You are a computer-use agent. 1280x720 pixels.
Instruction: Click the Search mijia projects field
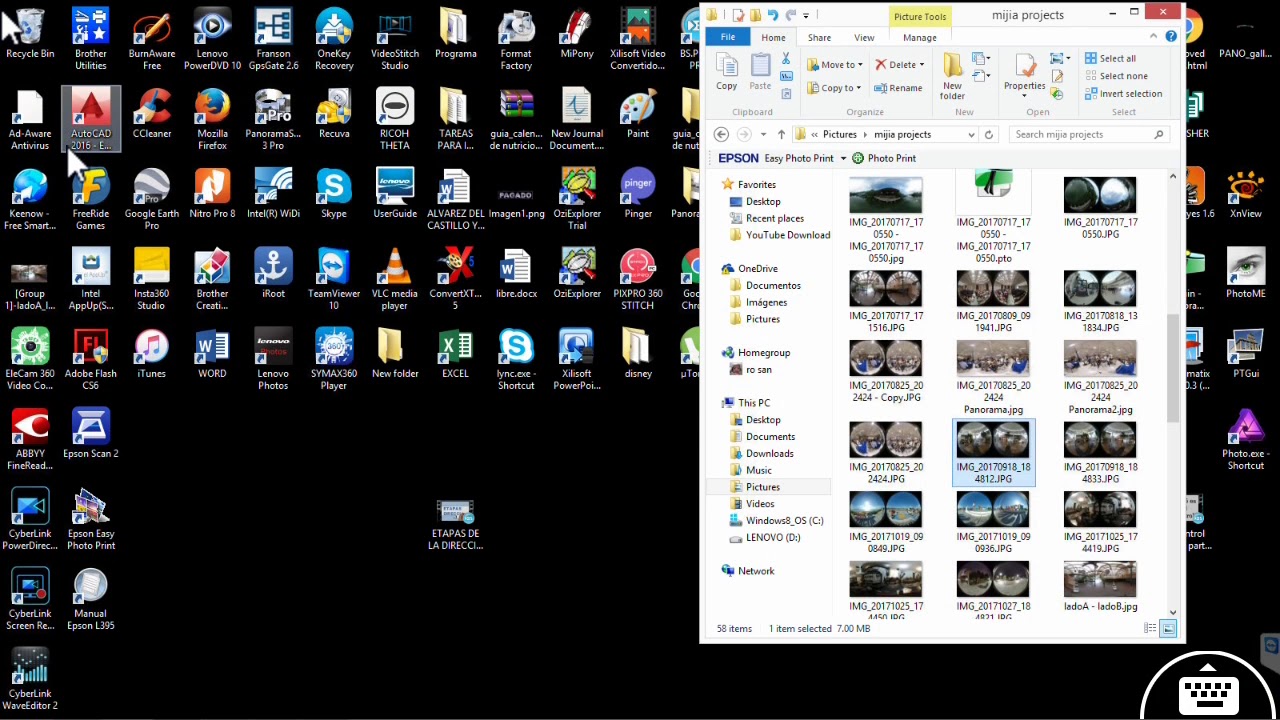pyautogui.click(x=1089, y=135)
